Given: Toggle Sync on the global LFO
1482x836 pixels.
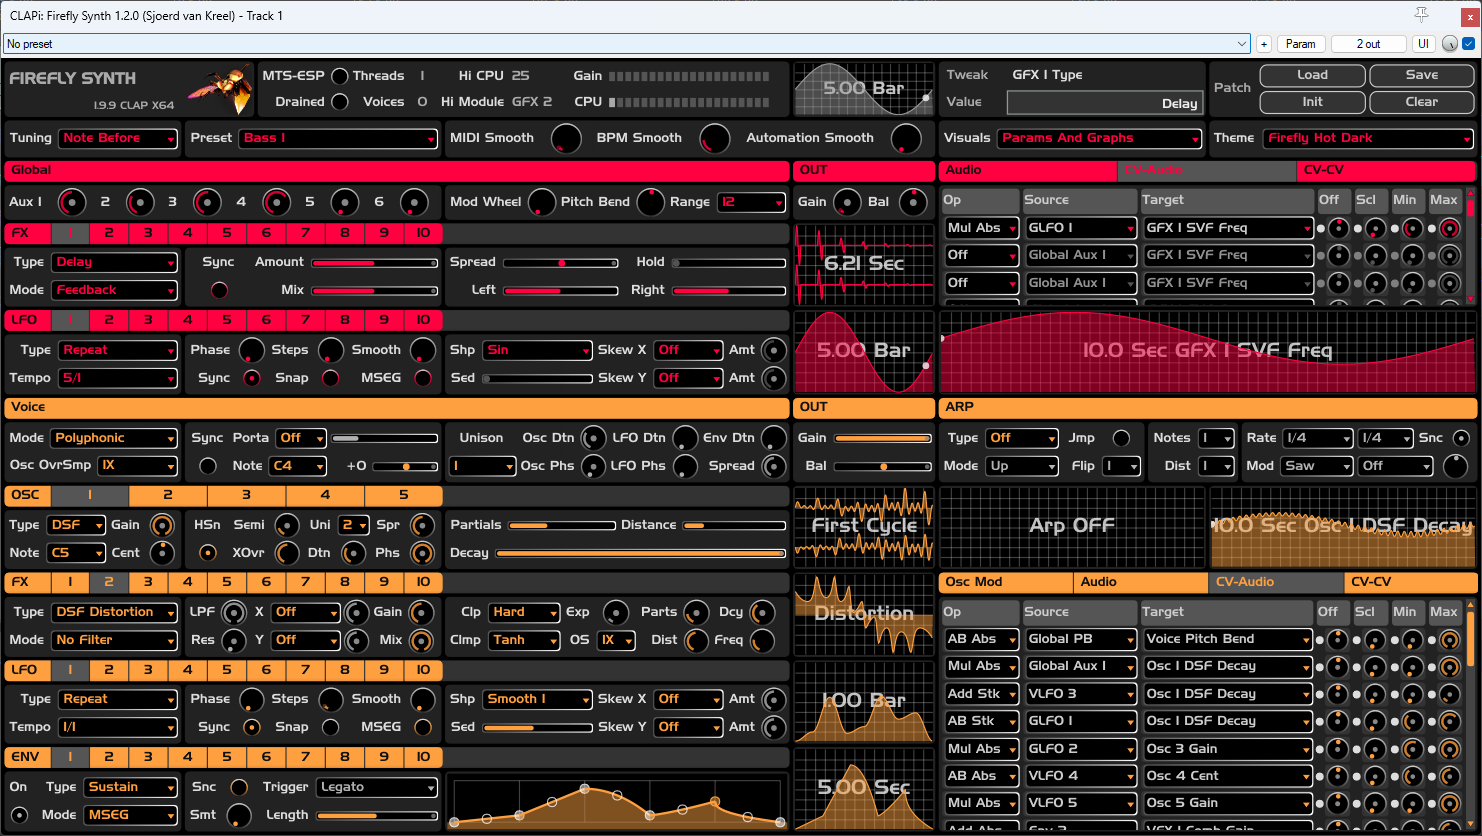Looking at the screenshot, I should click(x=251, y=378).
